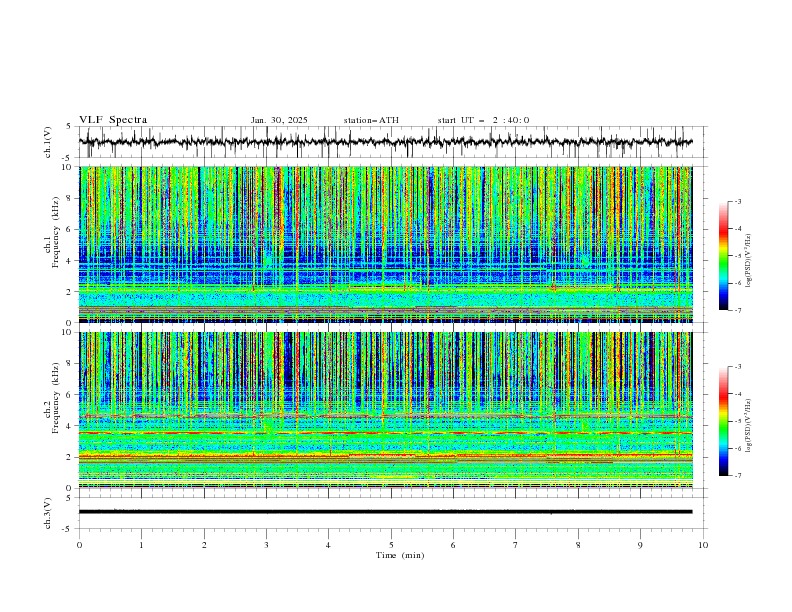Click the ch.1 spectrogram plot area
Viewport: 792px width, 612px height.
[x=386, y=244]
